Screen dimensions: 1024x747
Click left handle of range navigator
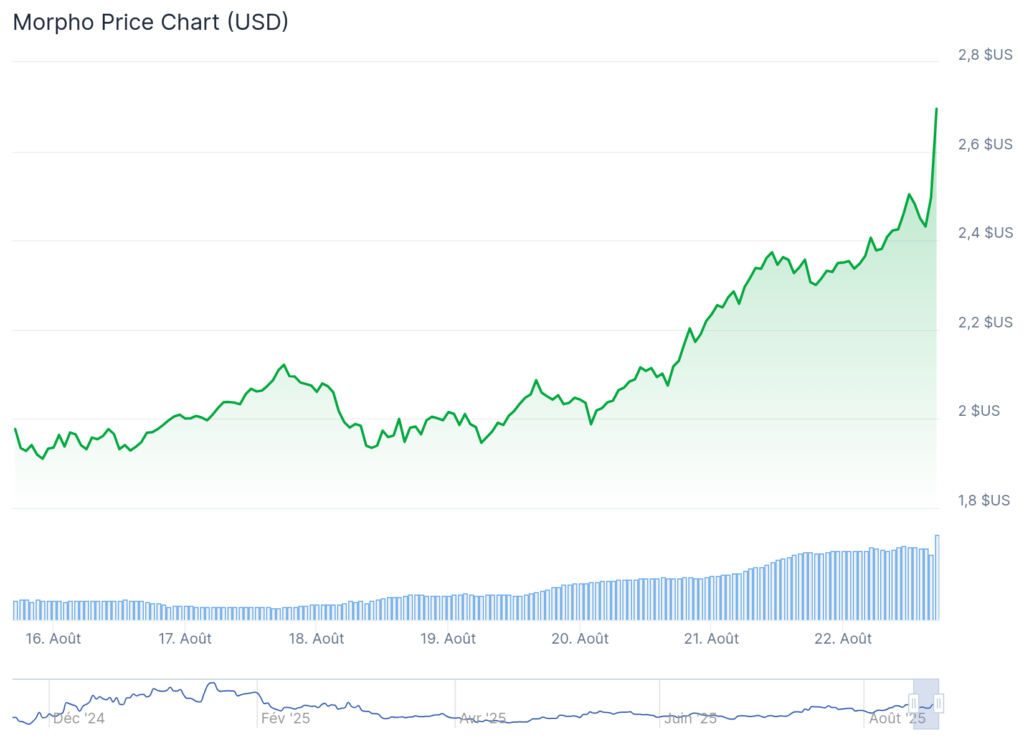pyautogui.click(x=913, y=704)
